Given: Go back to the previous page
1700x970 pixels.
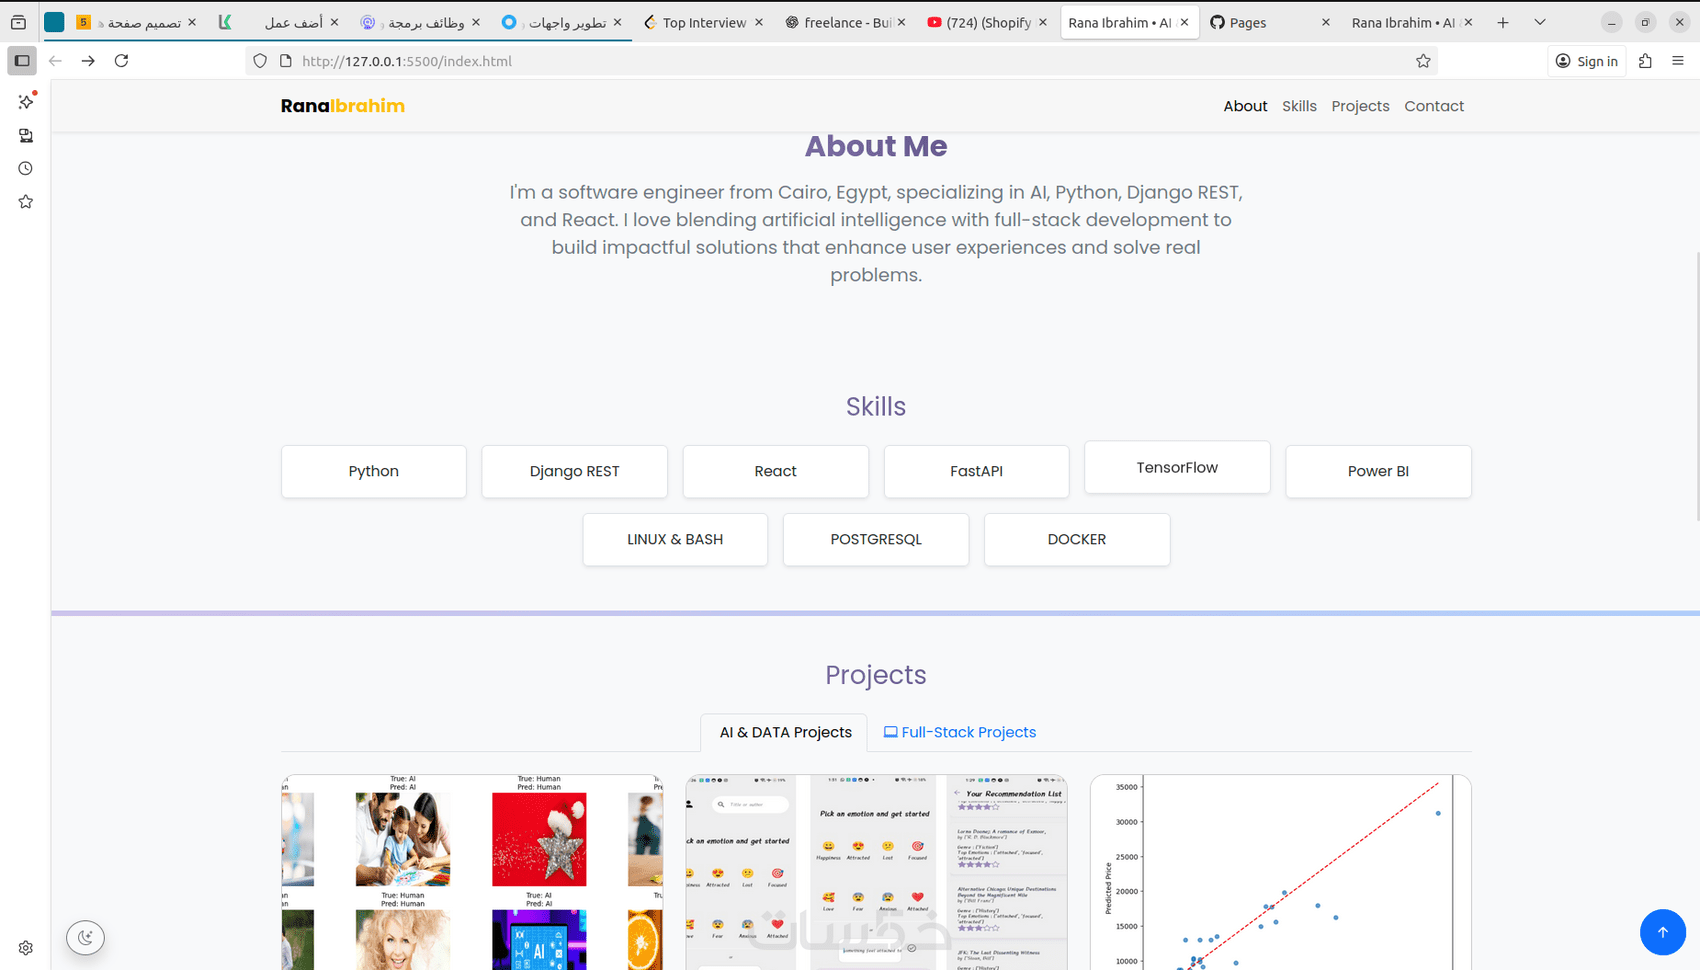Looking at the screenshot, I should click(56, 61).
